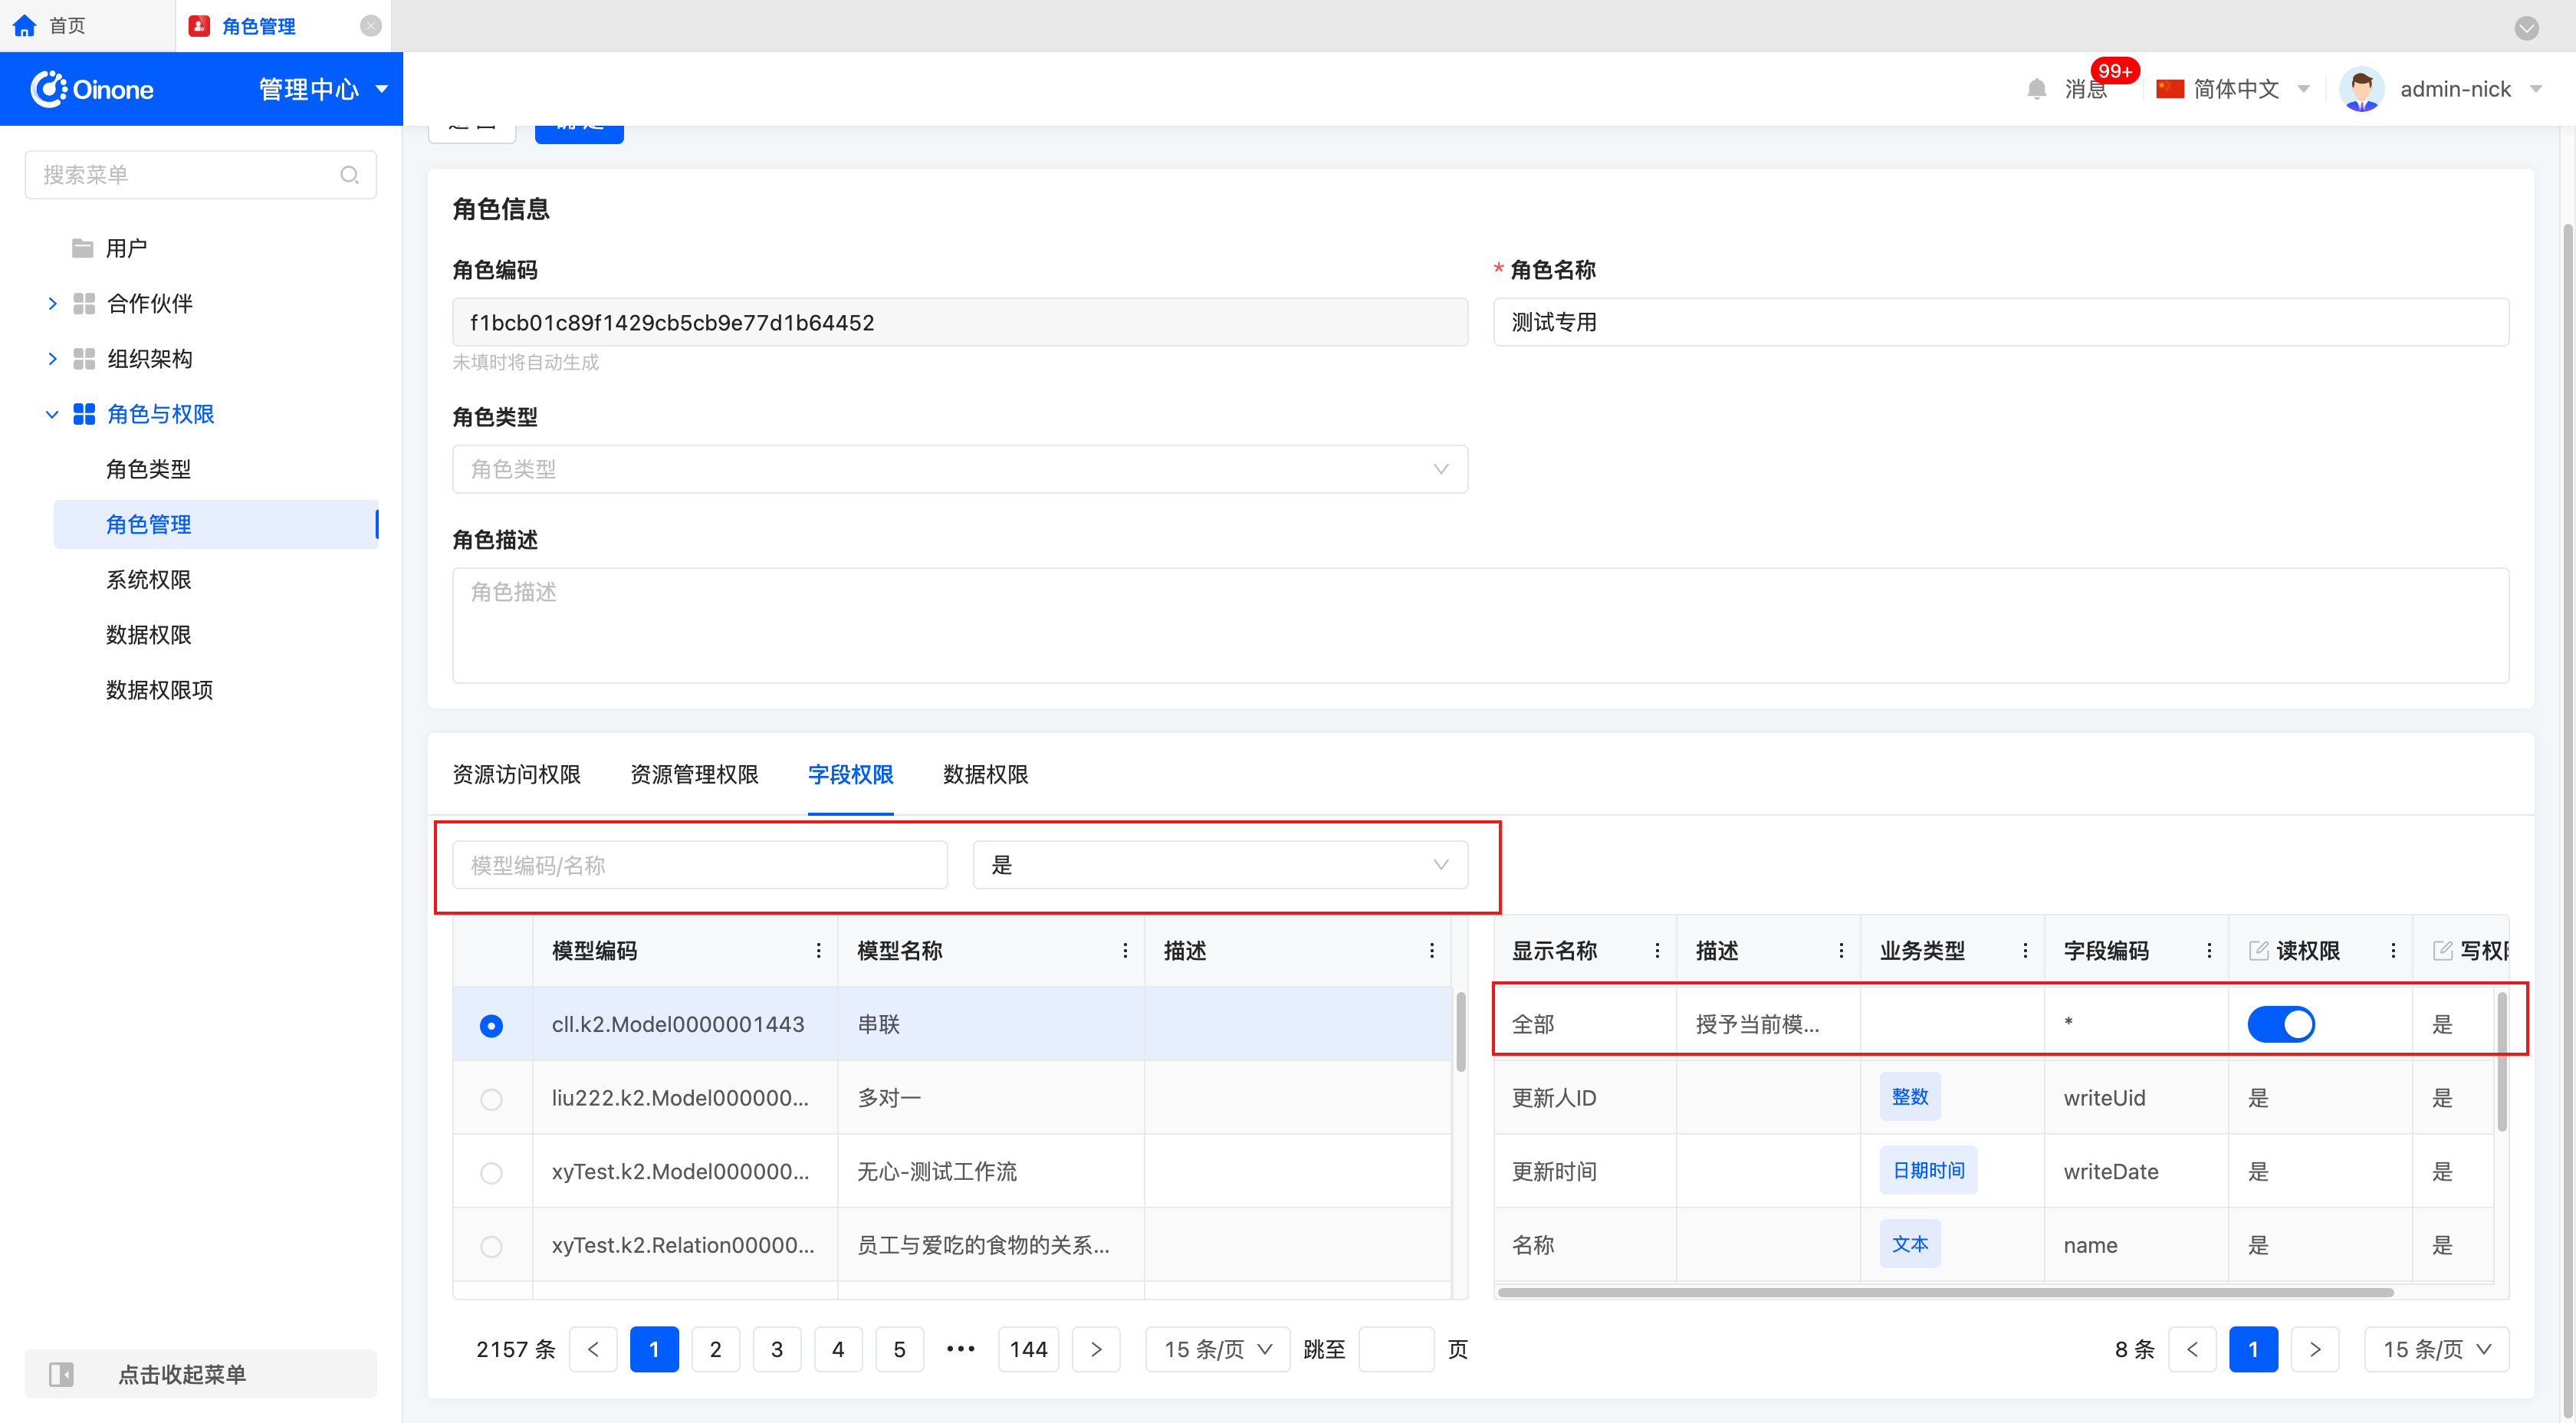The width and height of the screenshot is (2576, 1423).
Task: Open the 管理中心 module dropdown
Action: tap(323, 89)
